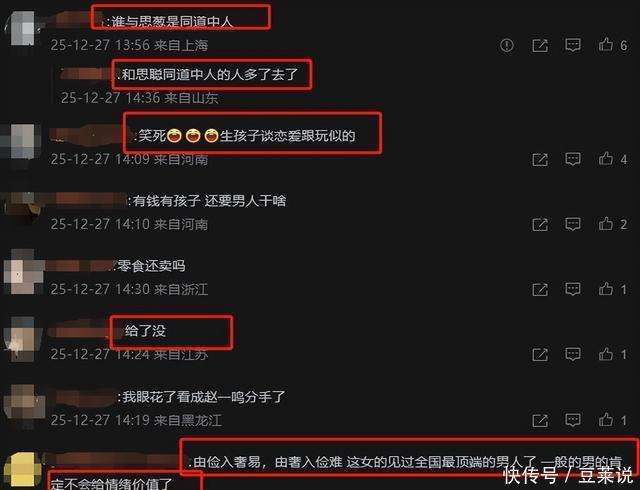640x490 pixels.
Task: Open the avatar of the 笑死 commenter
Action: click(22, 142)
